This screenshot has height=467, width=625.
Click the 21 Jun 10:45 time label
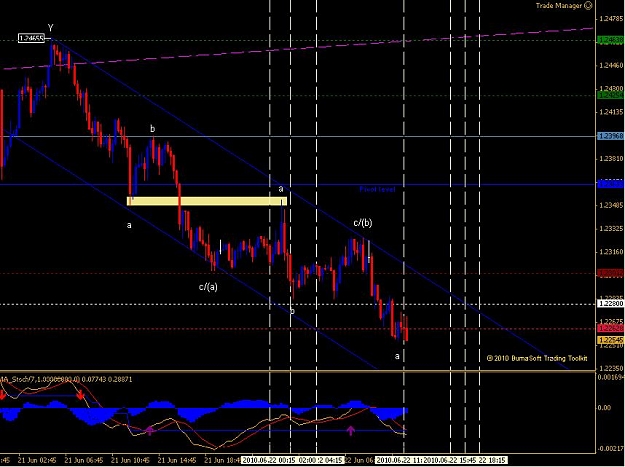[131, 460]
